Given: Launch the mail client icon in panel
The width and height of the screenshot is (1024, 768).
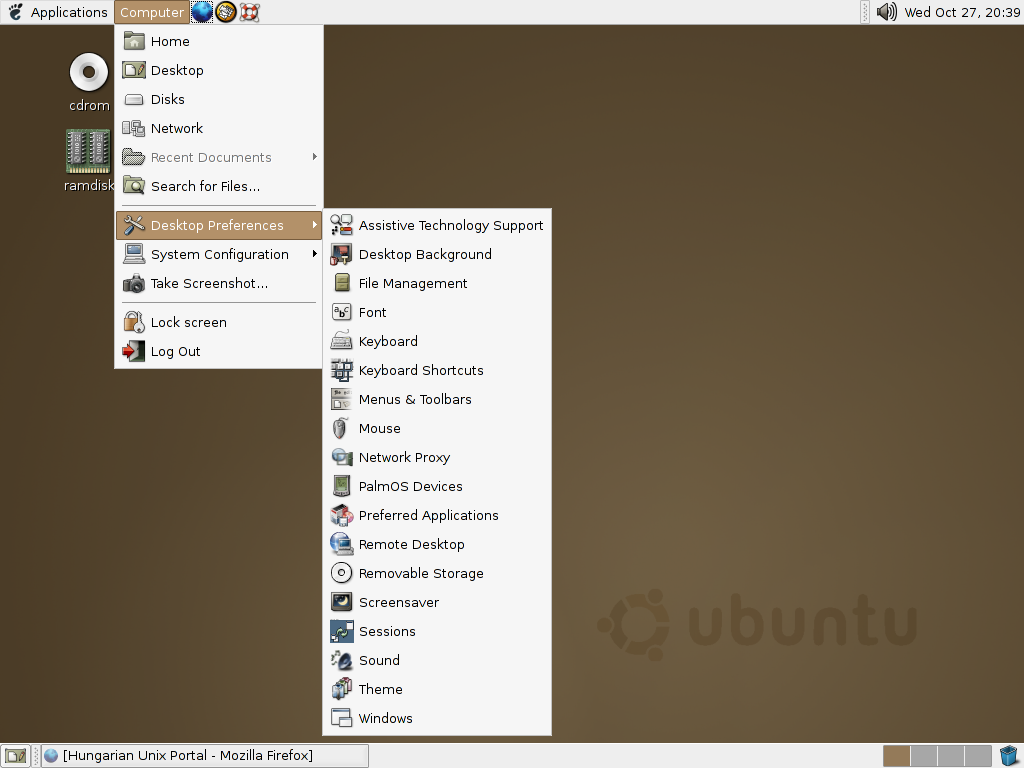Looking at the screenshot, I should [x=226, y=12].
